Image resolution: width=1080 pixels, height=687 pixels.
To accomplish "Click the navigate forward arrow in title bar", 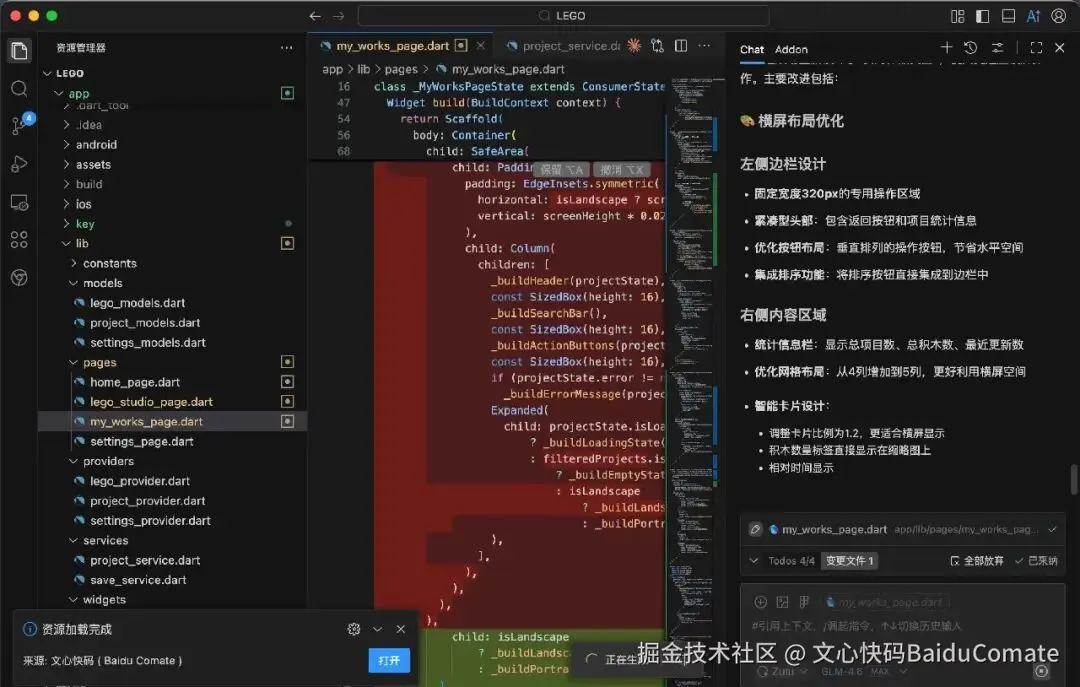I will [339, 16].
